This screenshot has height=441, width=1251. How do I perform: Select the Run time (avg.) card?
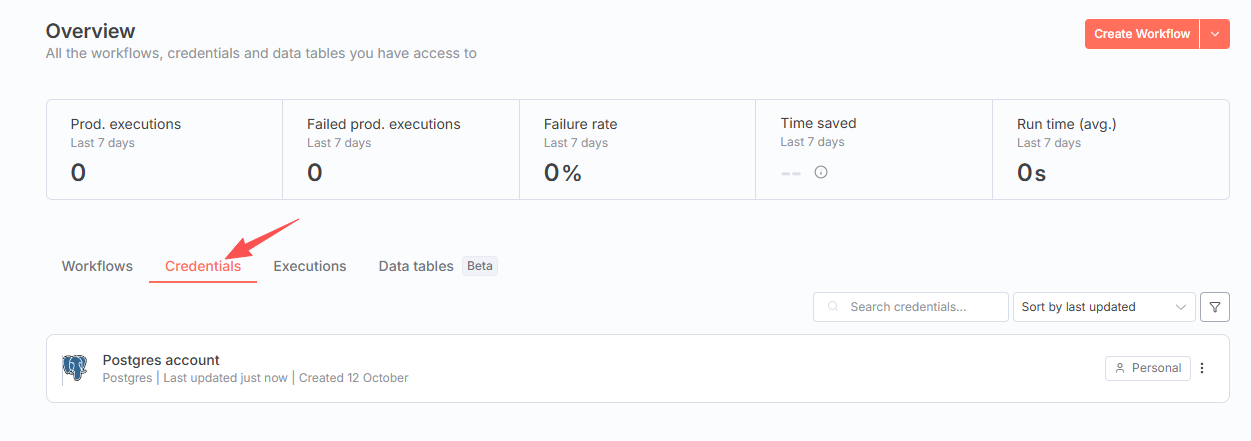coord(1110,149)
